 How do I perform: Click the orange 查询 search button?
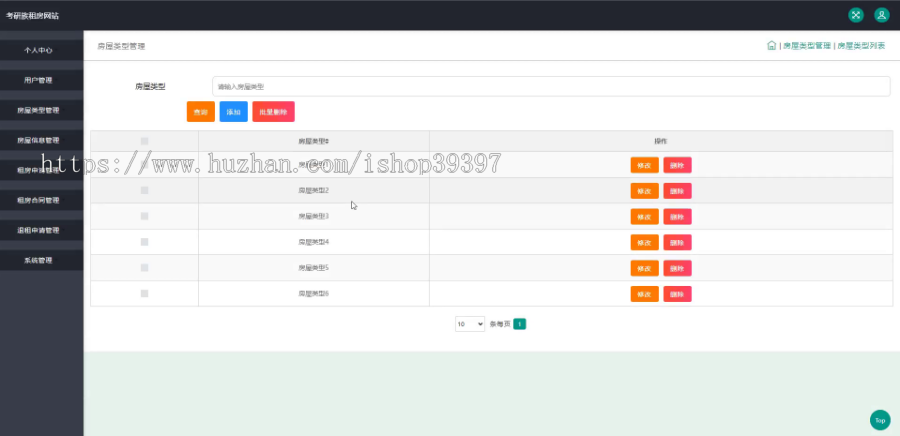click(x=200, y=112)
